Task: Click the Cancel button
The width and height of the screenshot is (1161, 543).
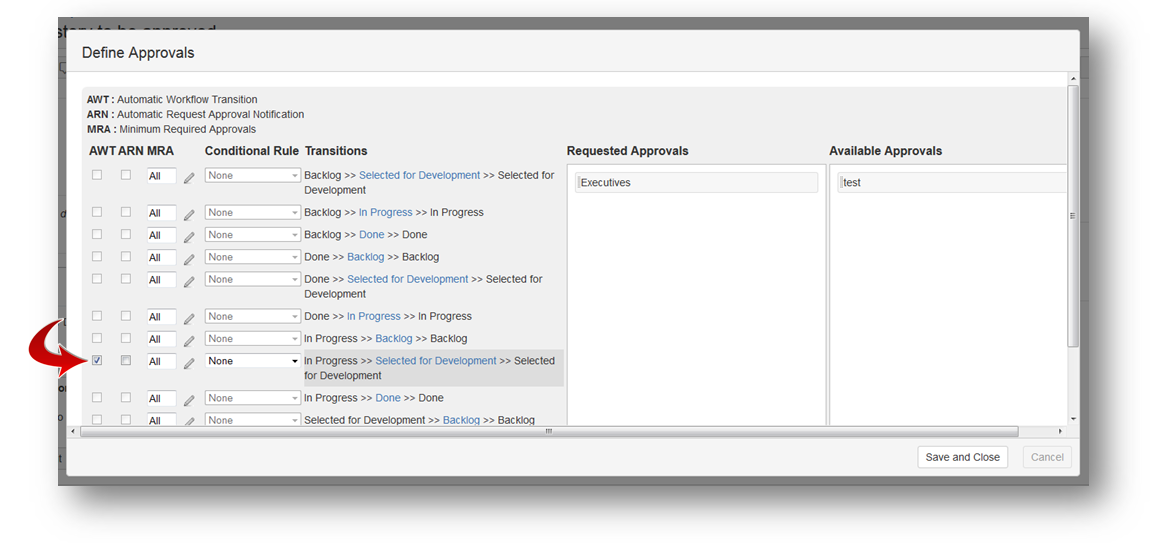Action: coord(1047,457)
